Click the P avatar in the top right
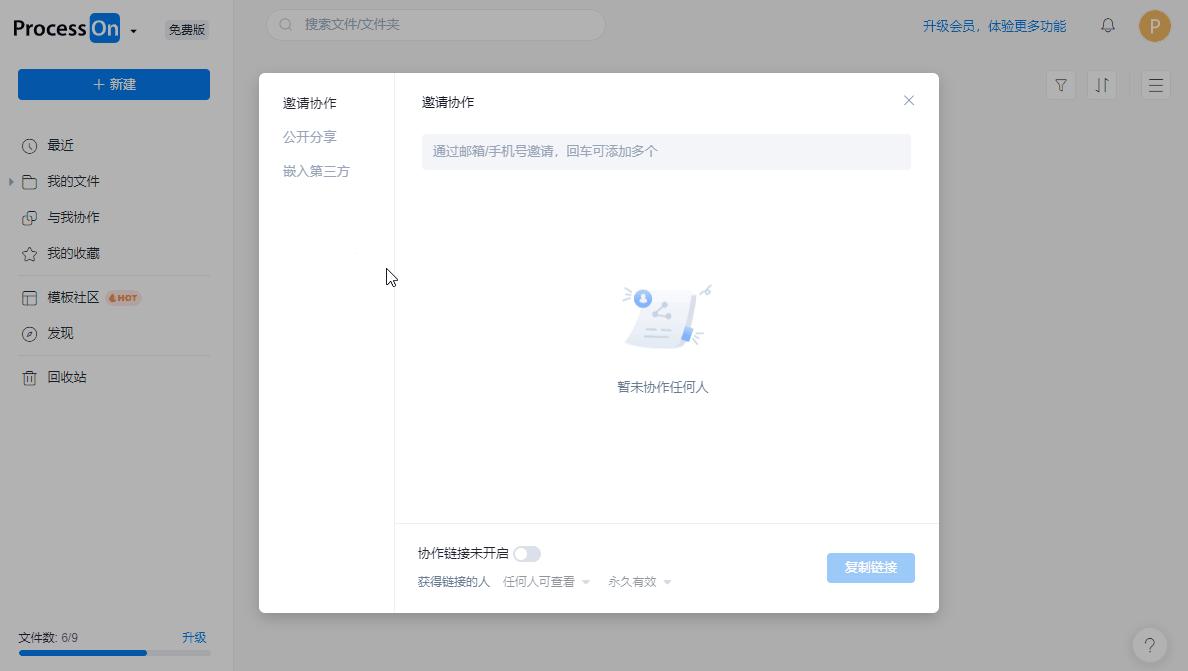1188x671 pixels. (1154, 26)
